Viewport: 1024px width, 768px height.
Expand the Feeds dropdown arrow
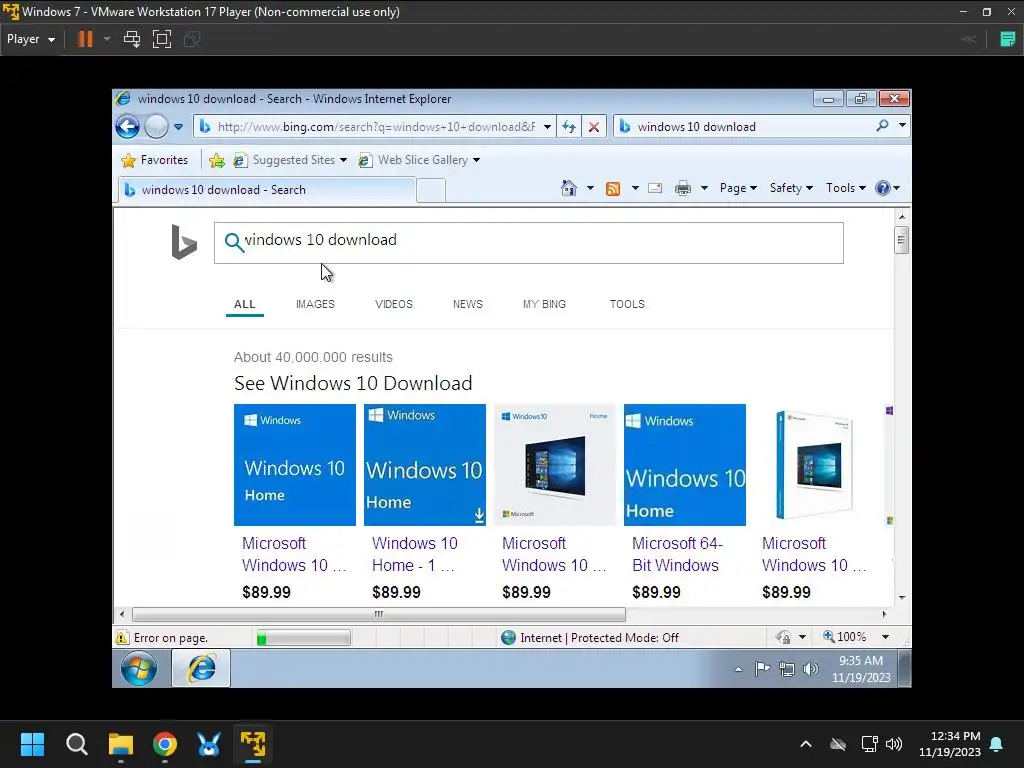point(635,188)
